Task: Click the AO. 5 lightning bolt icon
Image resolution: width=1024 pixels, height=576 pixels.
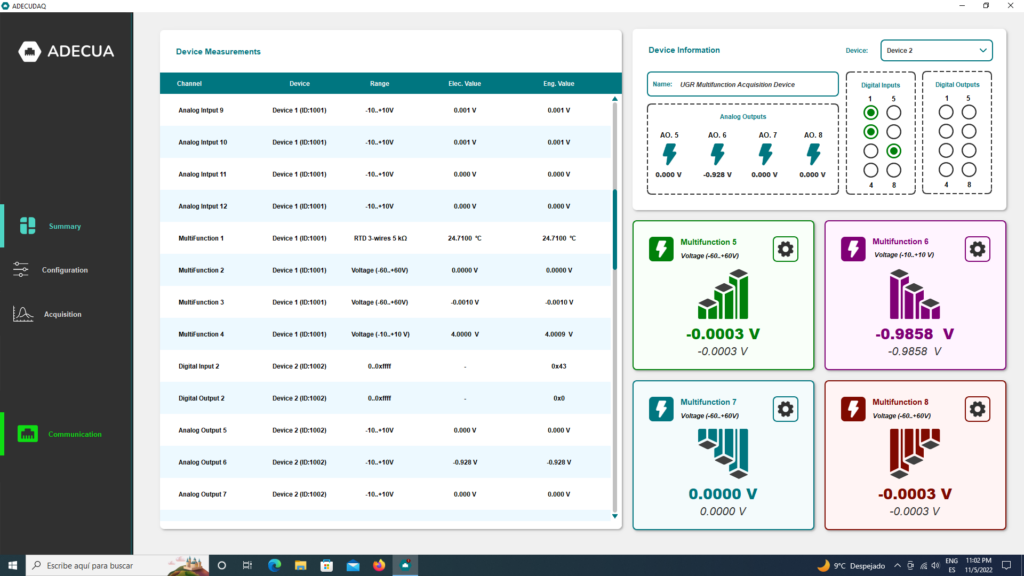Action: (669, 154)
